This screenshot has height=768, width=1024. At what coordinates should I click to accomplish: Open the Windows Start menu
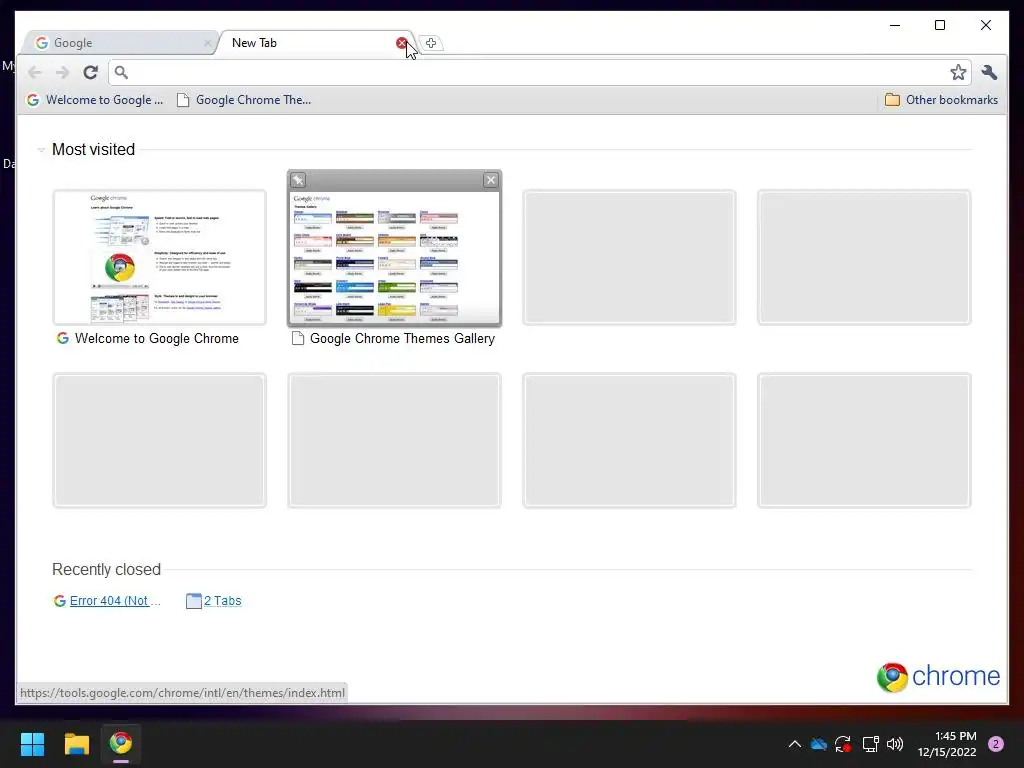pos(32,744)
